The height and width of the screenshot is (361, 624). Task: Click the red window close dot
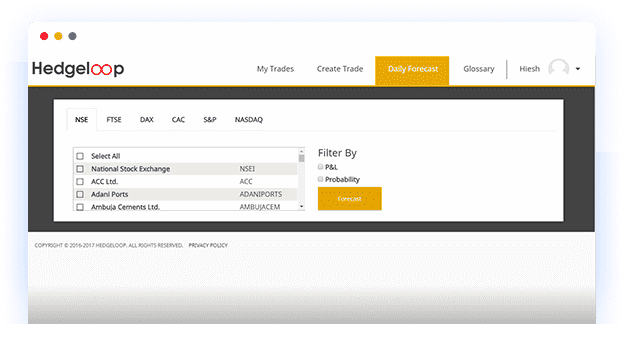pyautogui.click(x=44, y=36)
